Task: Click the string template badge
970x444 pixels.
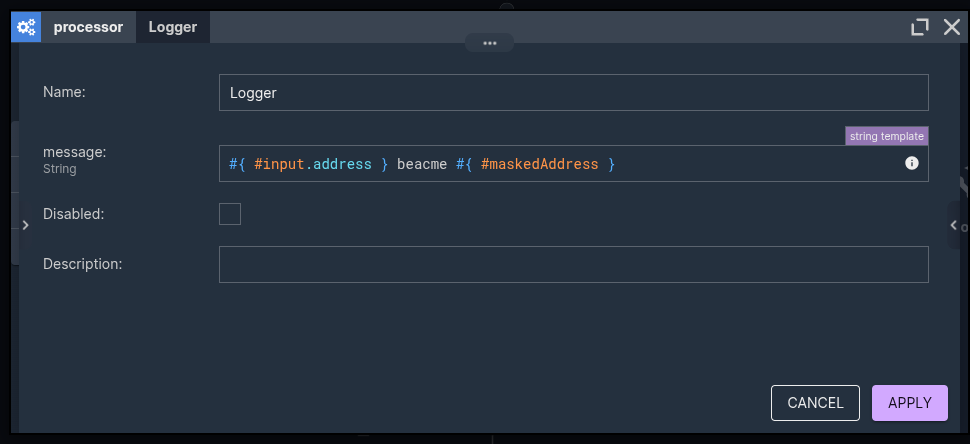Action: (x=887, y=136)
